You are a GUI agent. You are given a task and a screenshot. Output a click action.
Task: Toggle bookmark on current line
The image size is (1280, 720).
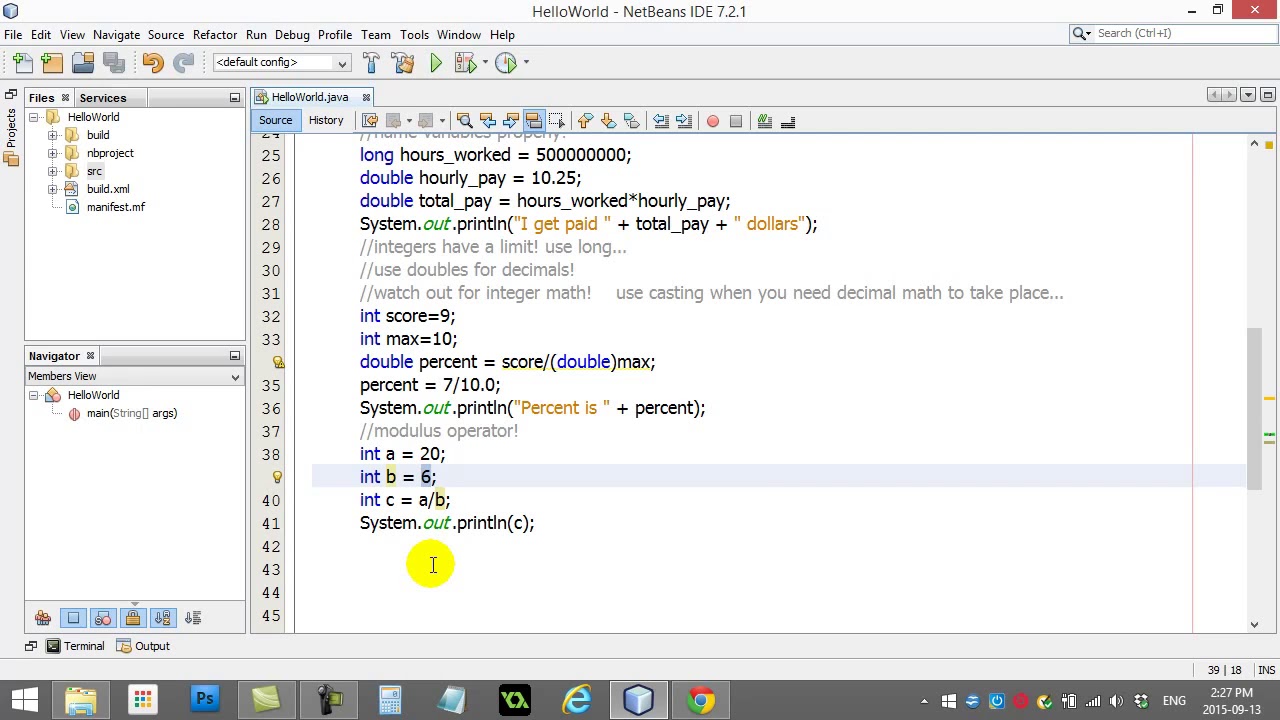[x=631, y=121]
